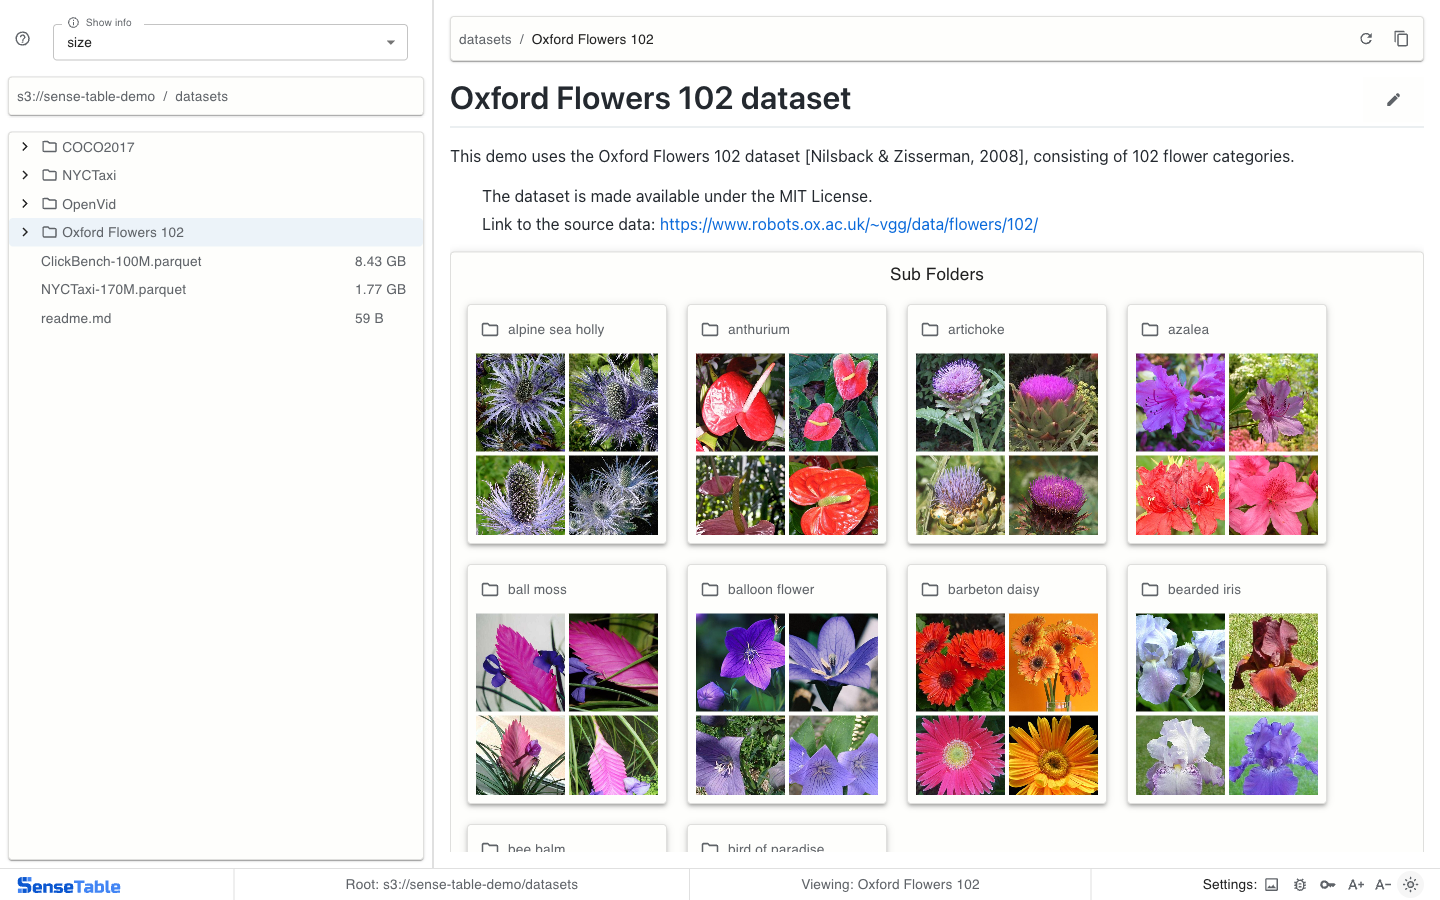
Task: Expand the COCO2017 folder
Action: tap(25, 147)
